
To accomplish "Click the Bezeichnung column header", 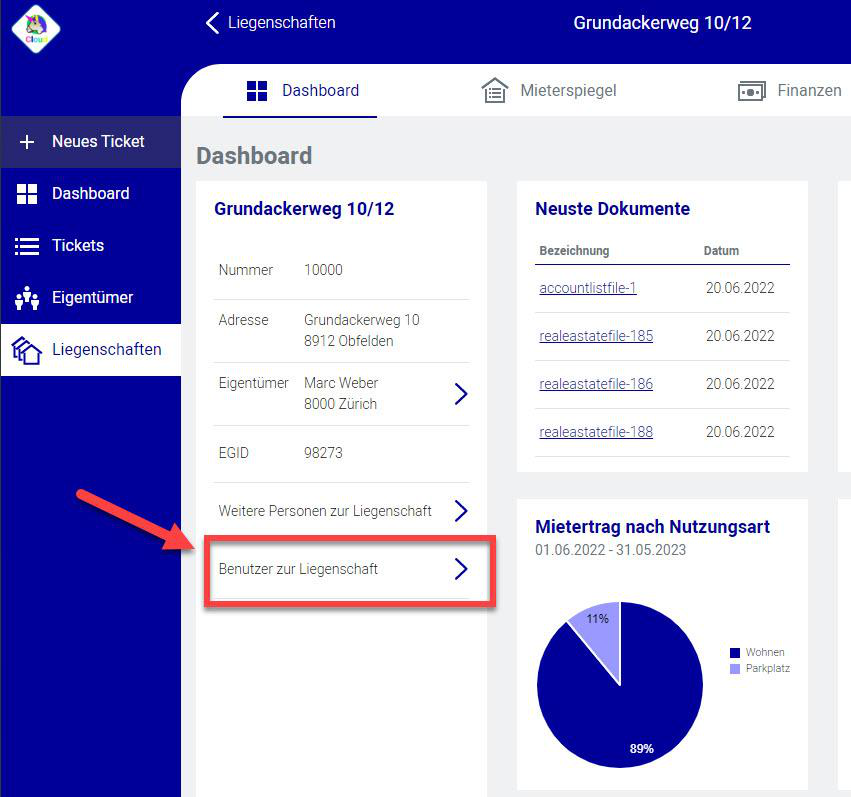I will [574, 251].
